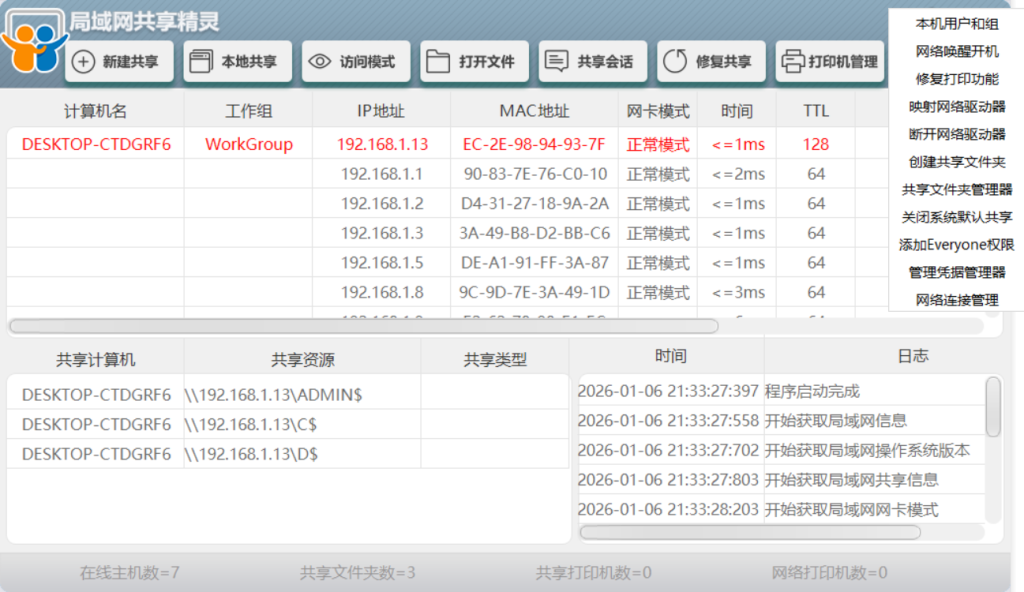Click the MAC地址 column header

pos(534,111)
